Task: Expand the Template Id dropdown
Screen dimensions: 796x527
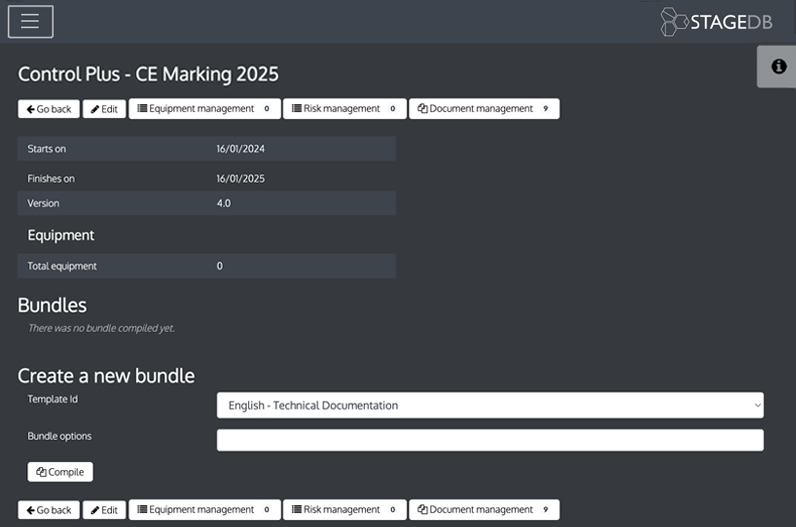Action: pos(489,405)
